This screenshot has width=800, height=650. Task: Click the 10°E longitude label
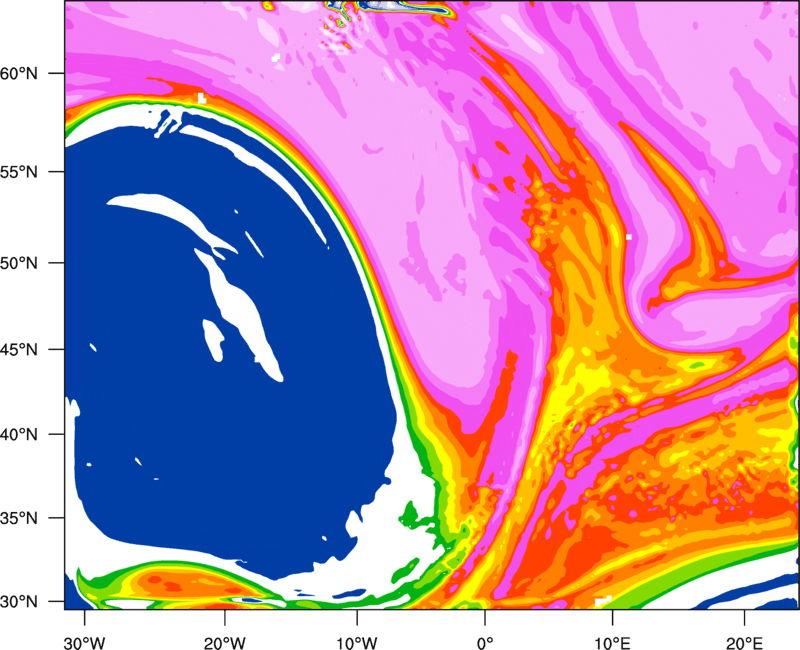(x=612, y=643)
